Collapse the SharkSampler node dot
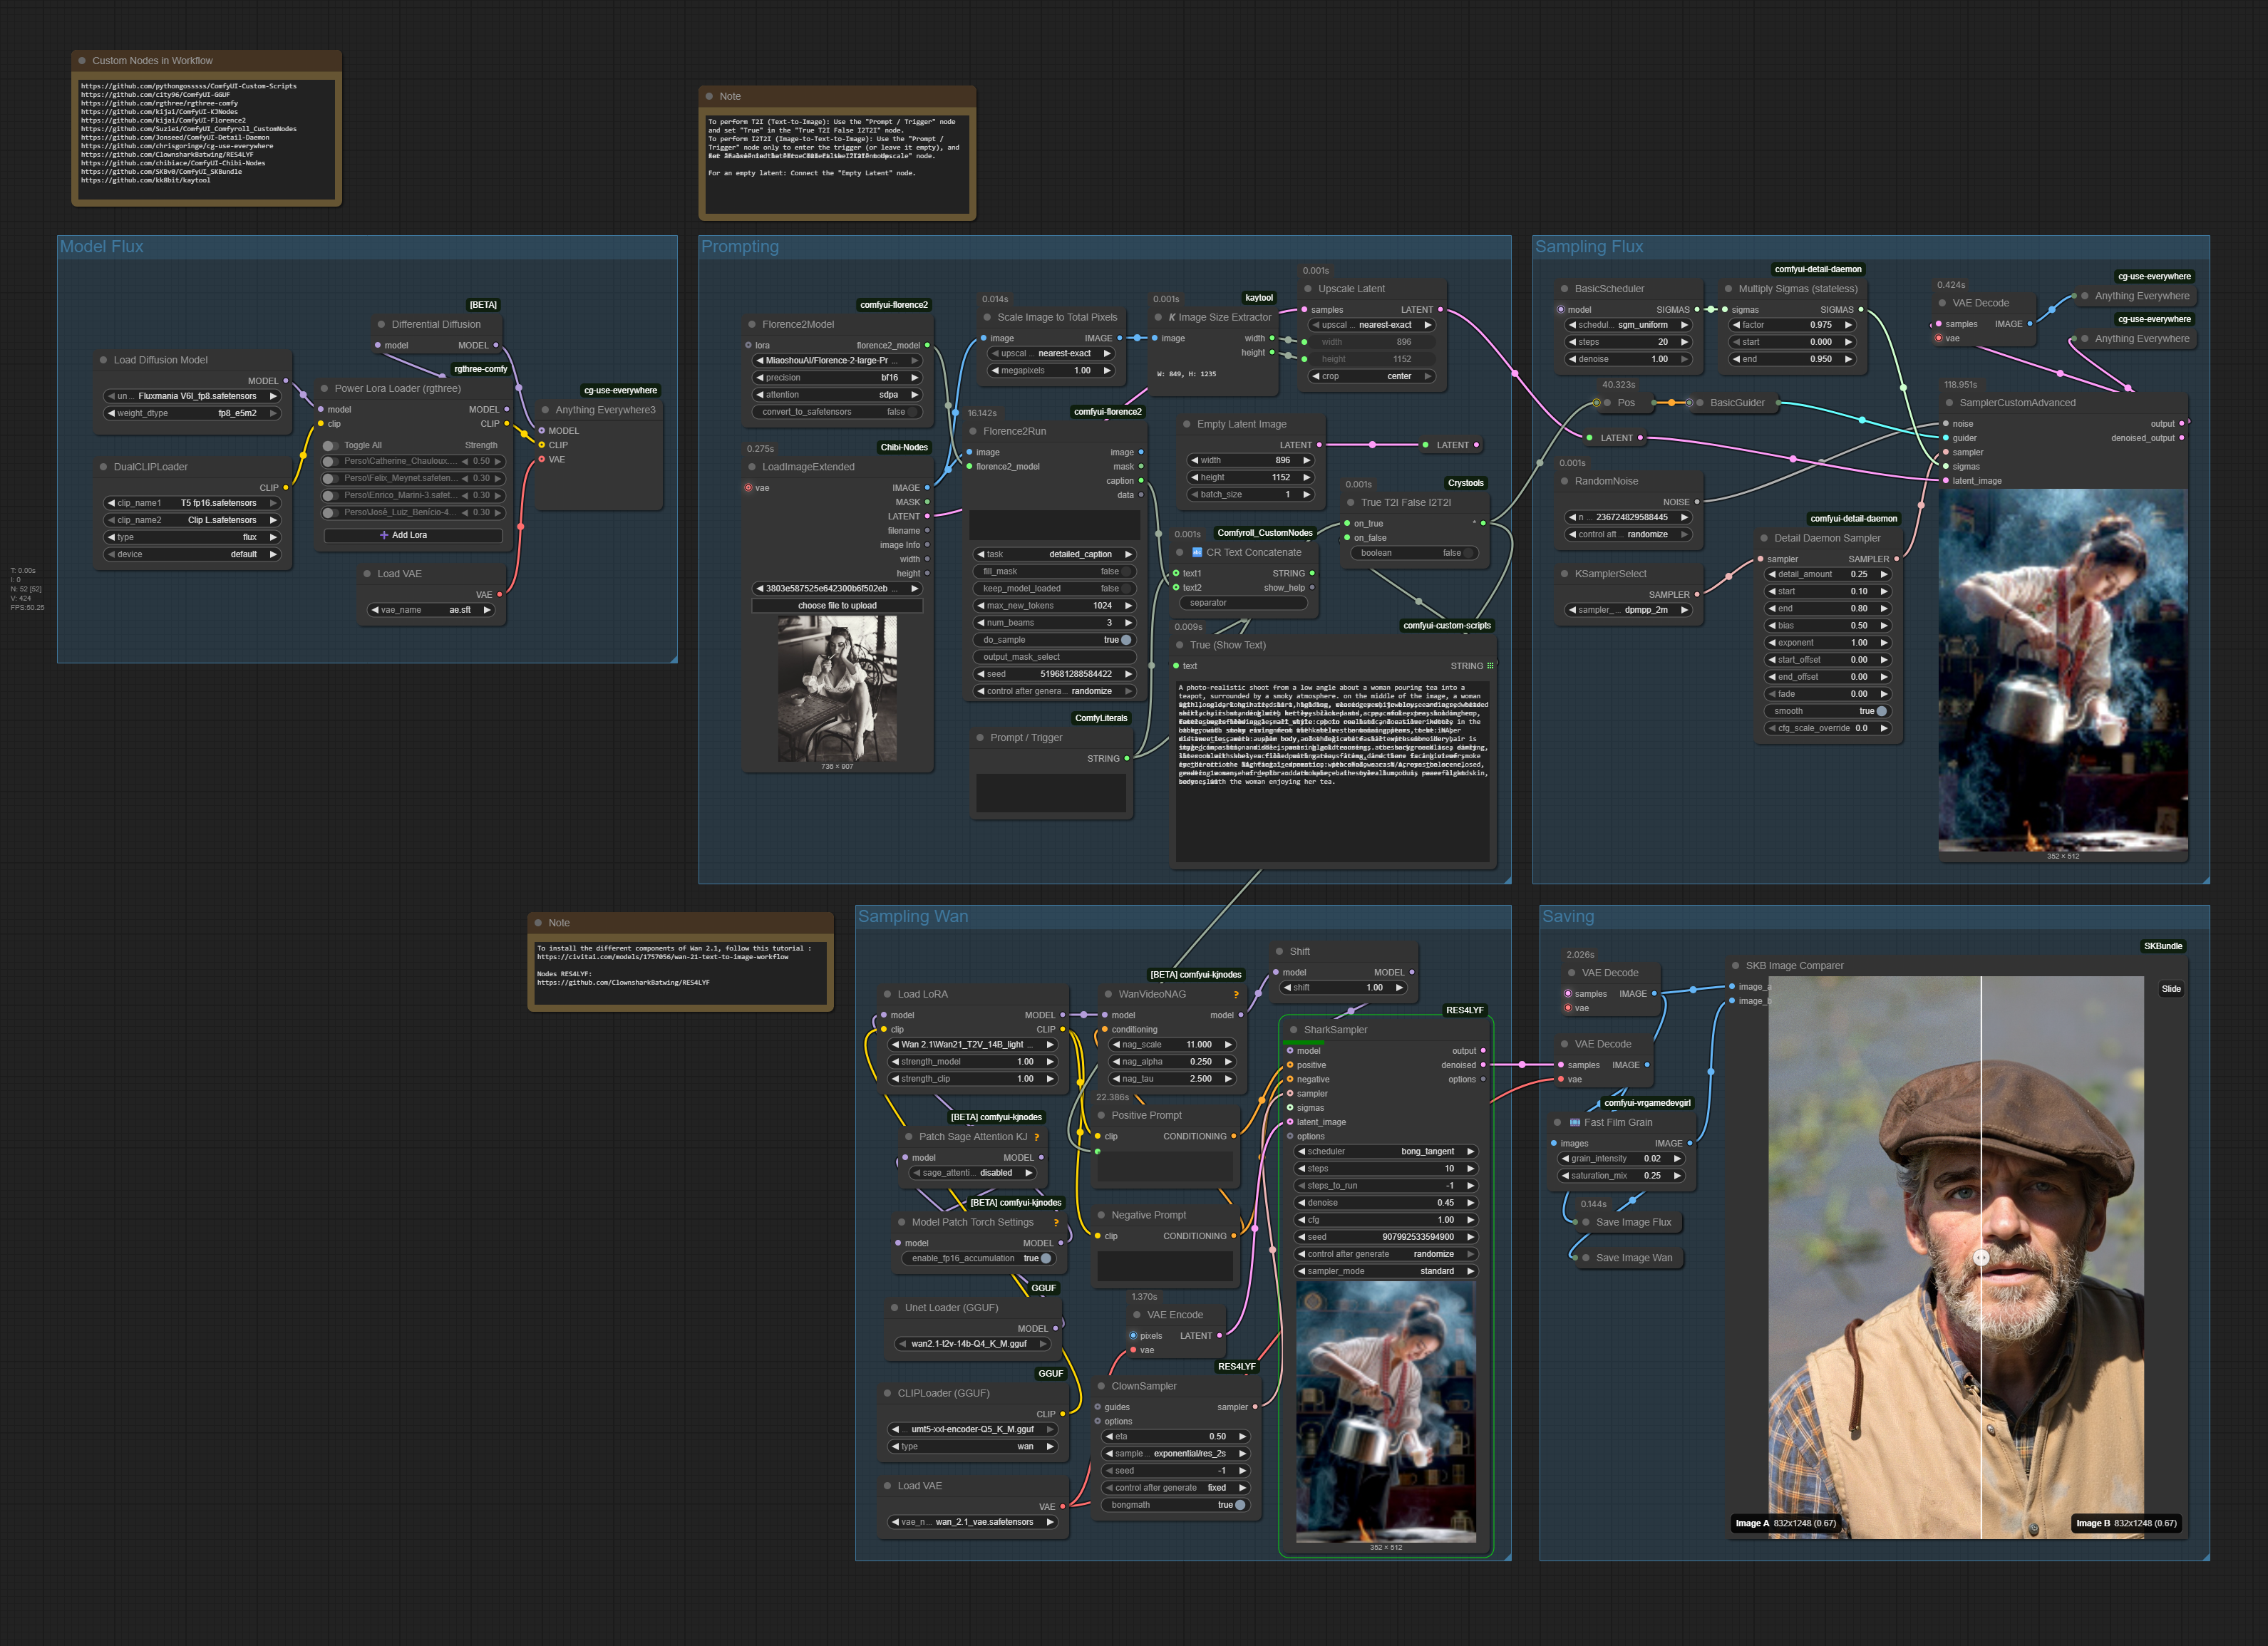The image size is (2268, 1646). point(1294,1030)
